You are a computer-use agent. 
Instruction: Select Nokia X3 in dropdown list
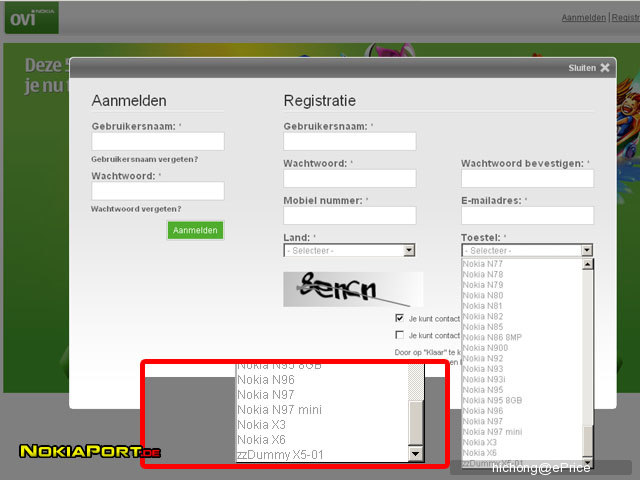point(522,442)
